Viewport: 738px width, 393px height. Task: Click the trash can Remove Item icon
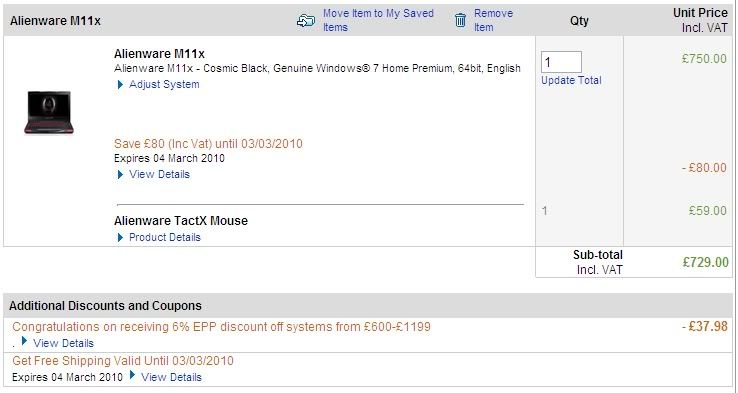[x=460, y=20]
